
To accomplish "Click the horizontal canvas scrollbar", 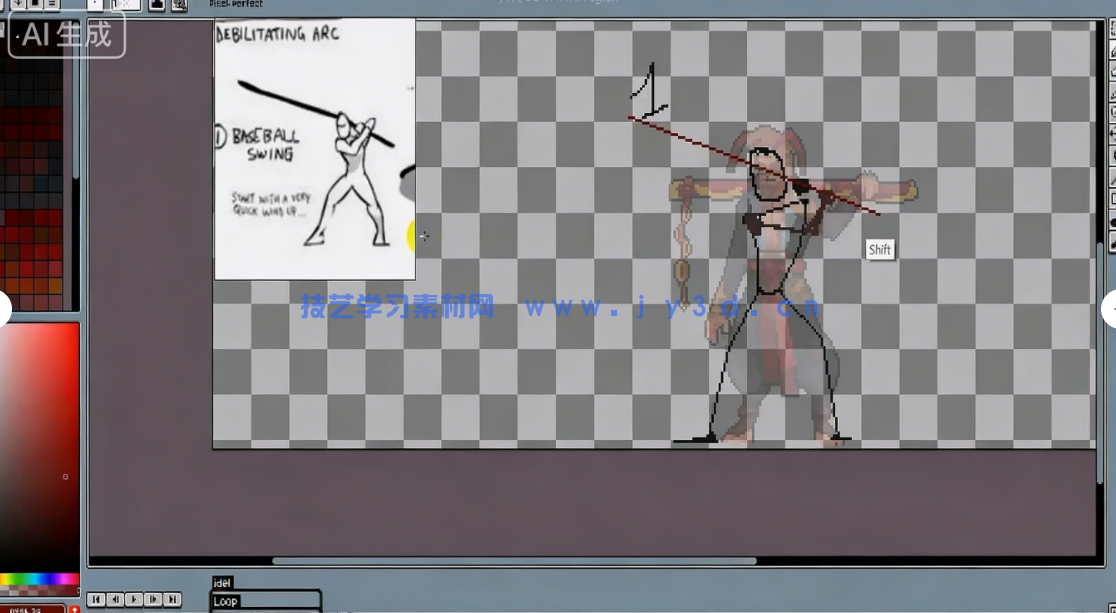I will pyautogui.click(x=514, y=561).
